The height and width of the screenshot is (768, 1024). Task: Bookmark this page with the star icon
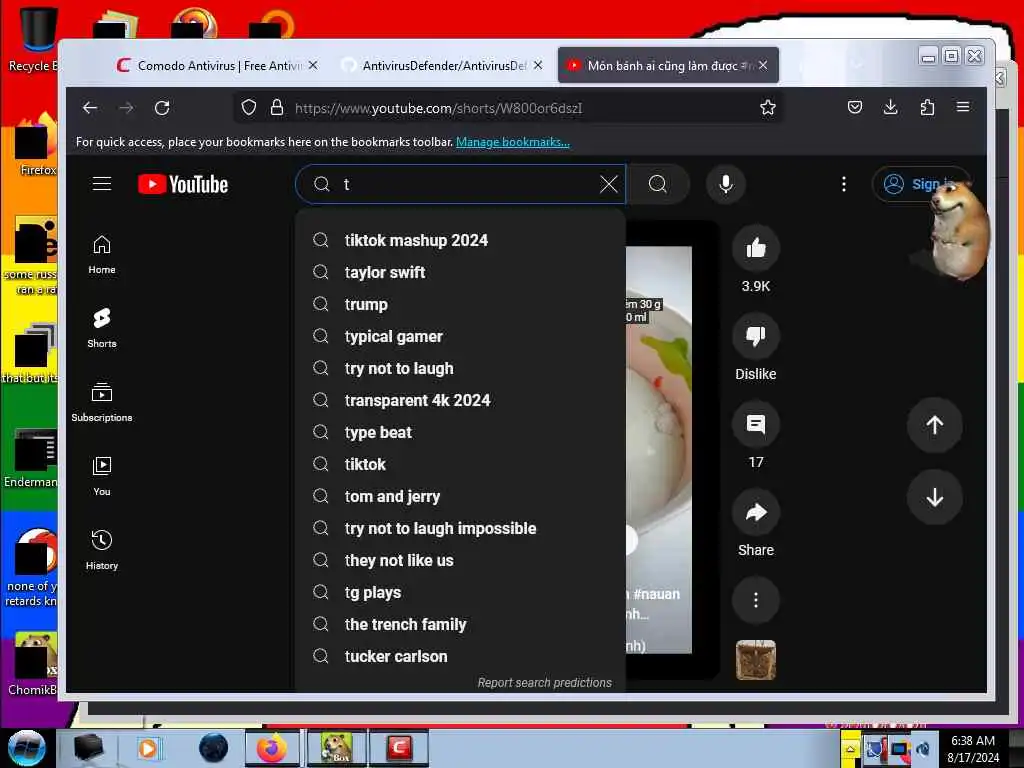(767, 108)
